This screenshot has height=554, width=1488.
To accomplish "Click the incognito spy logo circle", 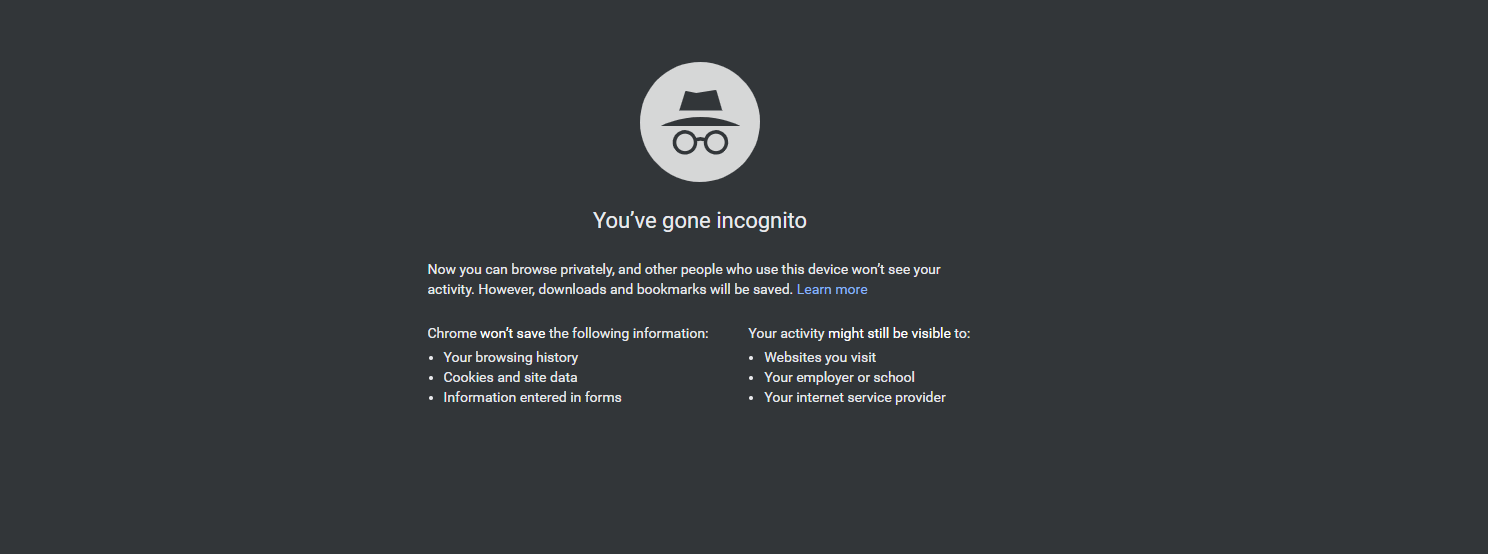I will (x=700, y=122).
